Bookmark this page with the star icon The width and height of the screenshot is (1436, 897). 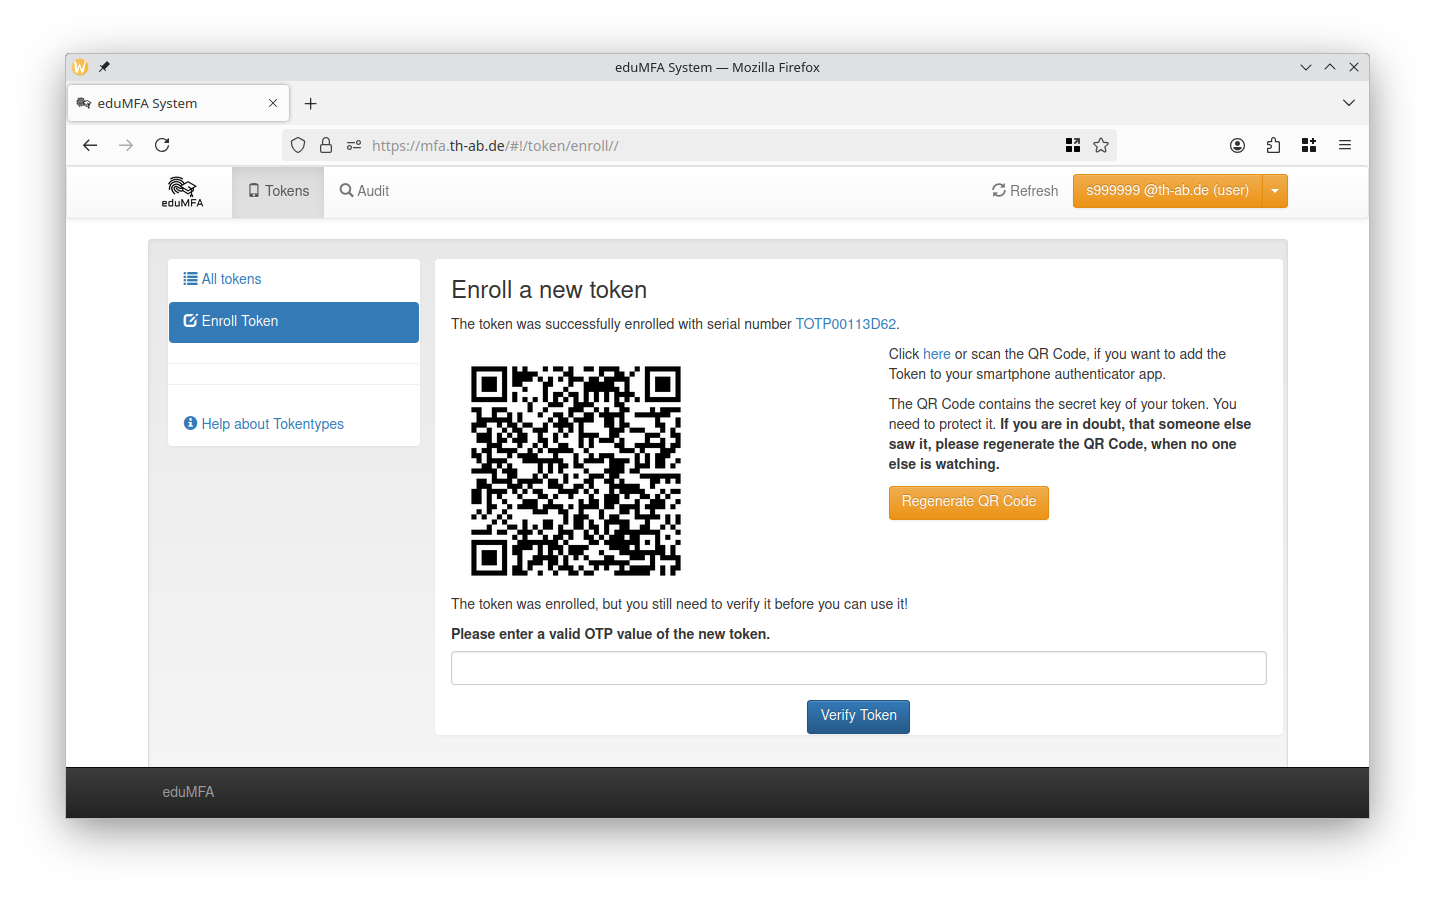1101,145
